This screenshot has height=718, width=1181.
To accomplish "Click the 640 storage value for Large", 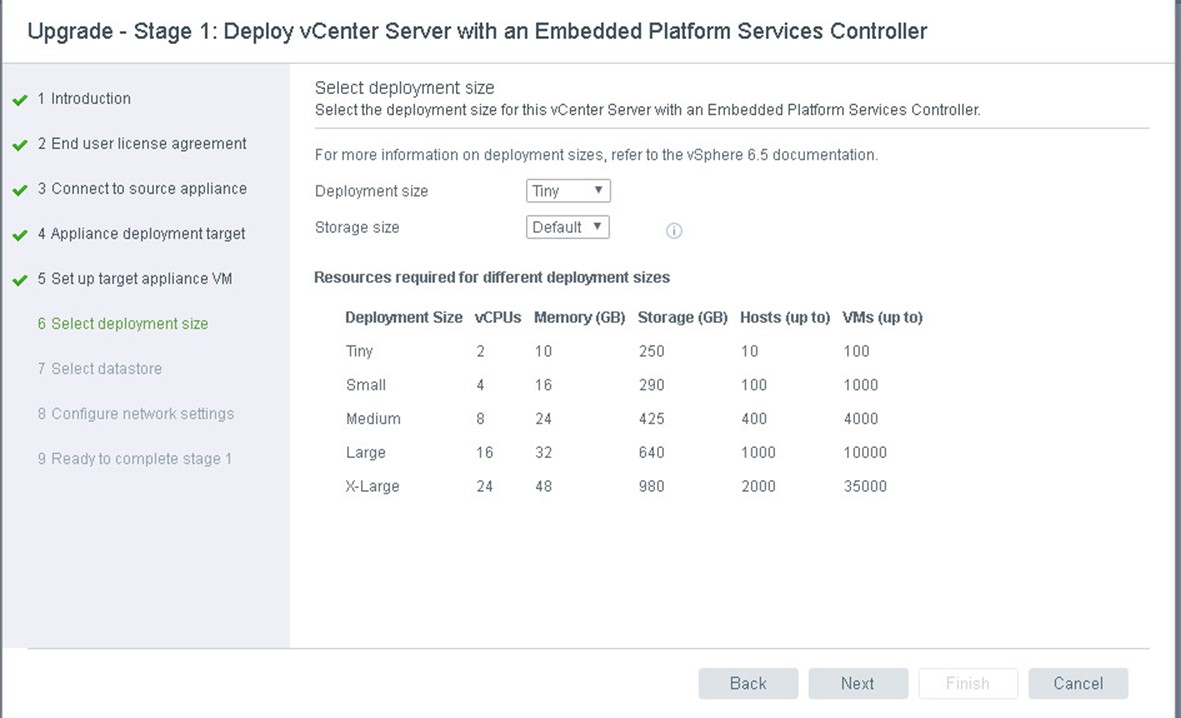I will (652, 453).
